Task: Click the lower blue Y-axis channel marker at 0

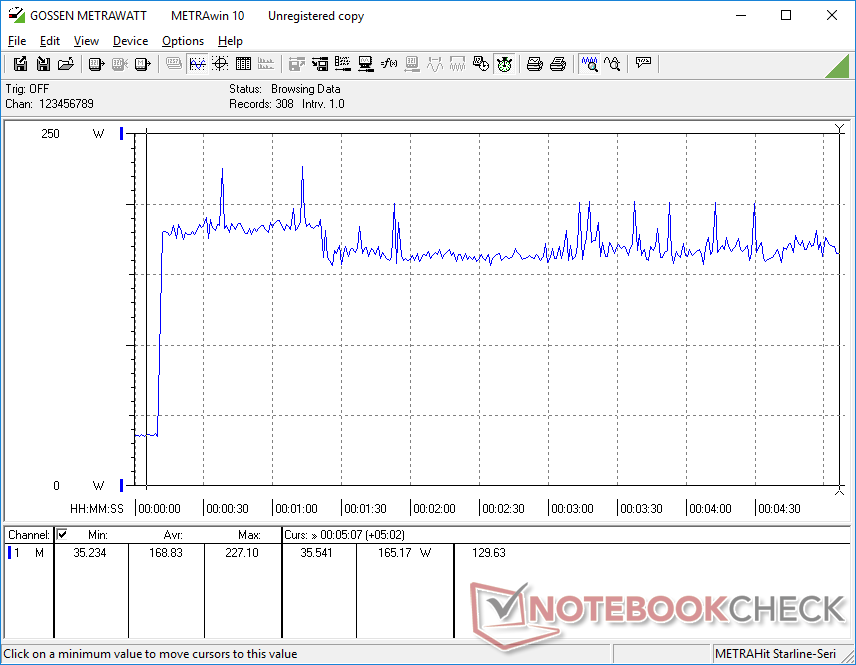Action: (x=122, y=485)
